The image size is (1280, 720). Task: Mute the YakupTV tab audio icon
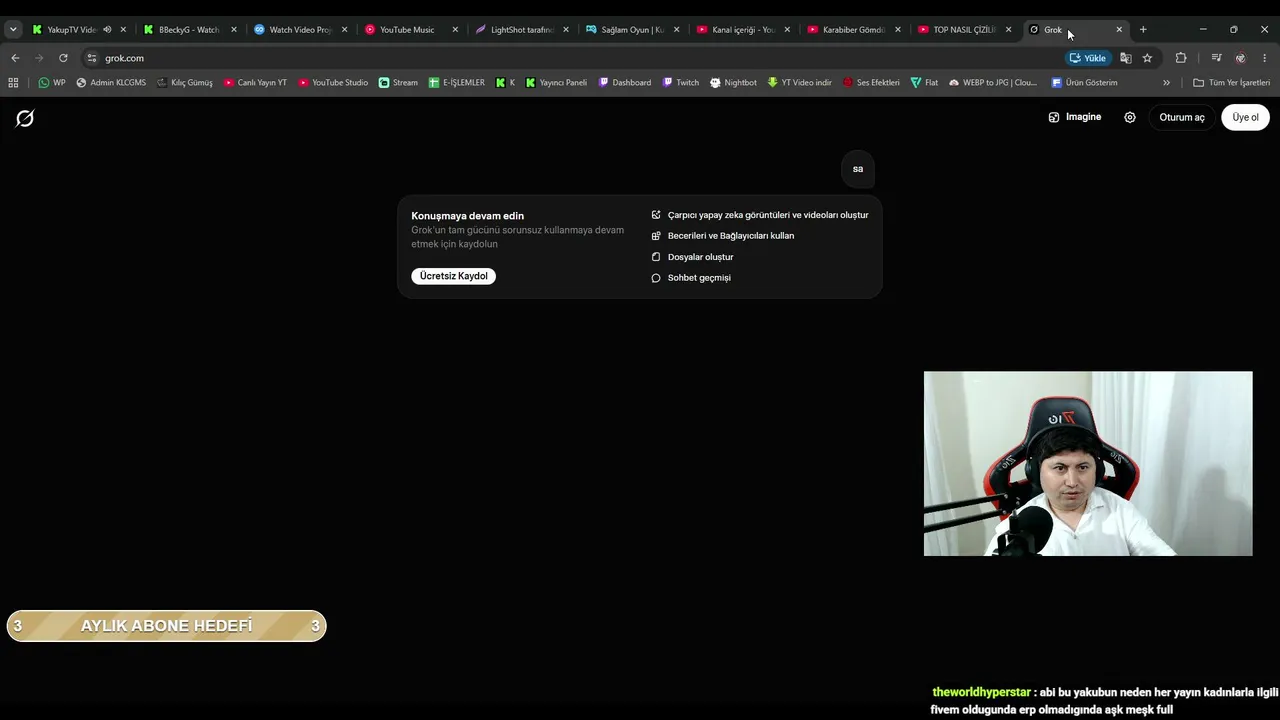(x=107, y=30)
